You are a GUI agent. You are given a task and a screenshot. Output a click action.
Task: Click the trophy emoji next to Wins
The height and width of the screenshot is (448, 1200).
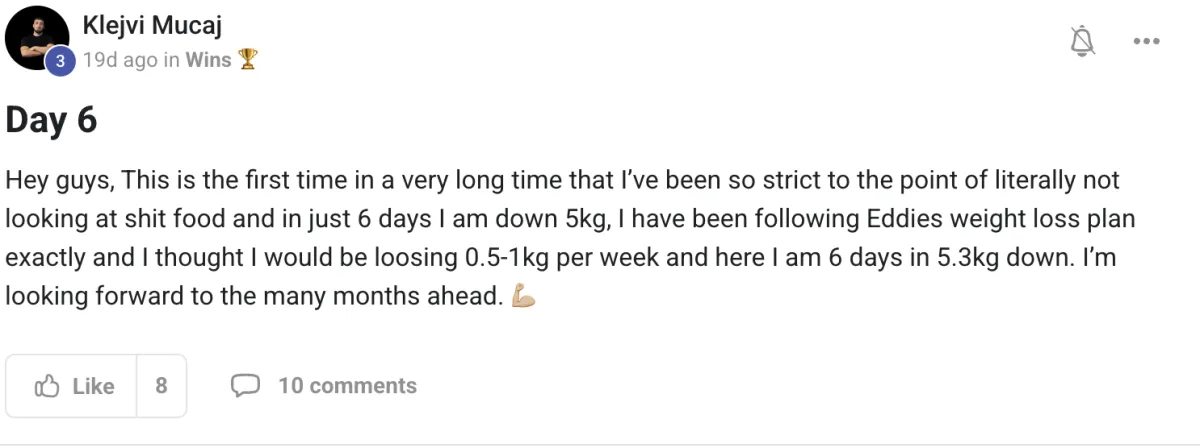(247, 60)
